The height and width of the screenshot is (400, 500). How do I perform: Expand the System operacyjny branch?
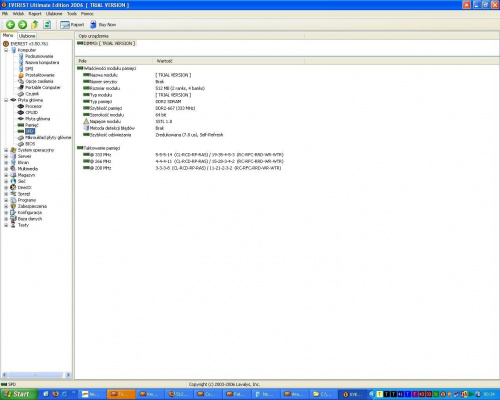click(6, 150)
